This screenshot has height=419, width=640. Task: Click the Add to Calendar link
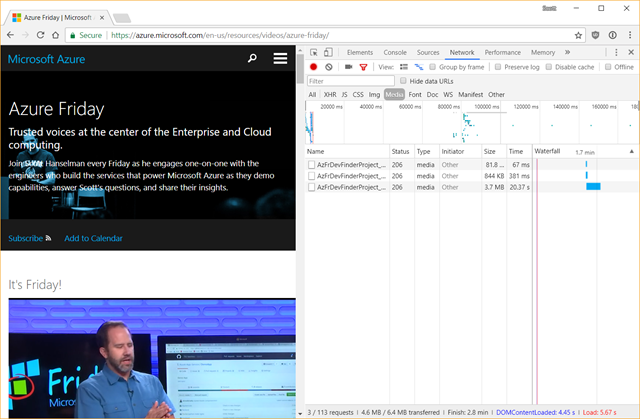tap(93, 238)
